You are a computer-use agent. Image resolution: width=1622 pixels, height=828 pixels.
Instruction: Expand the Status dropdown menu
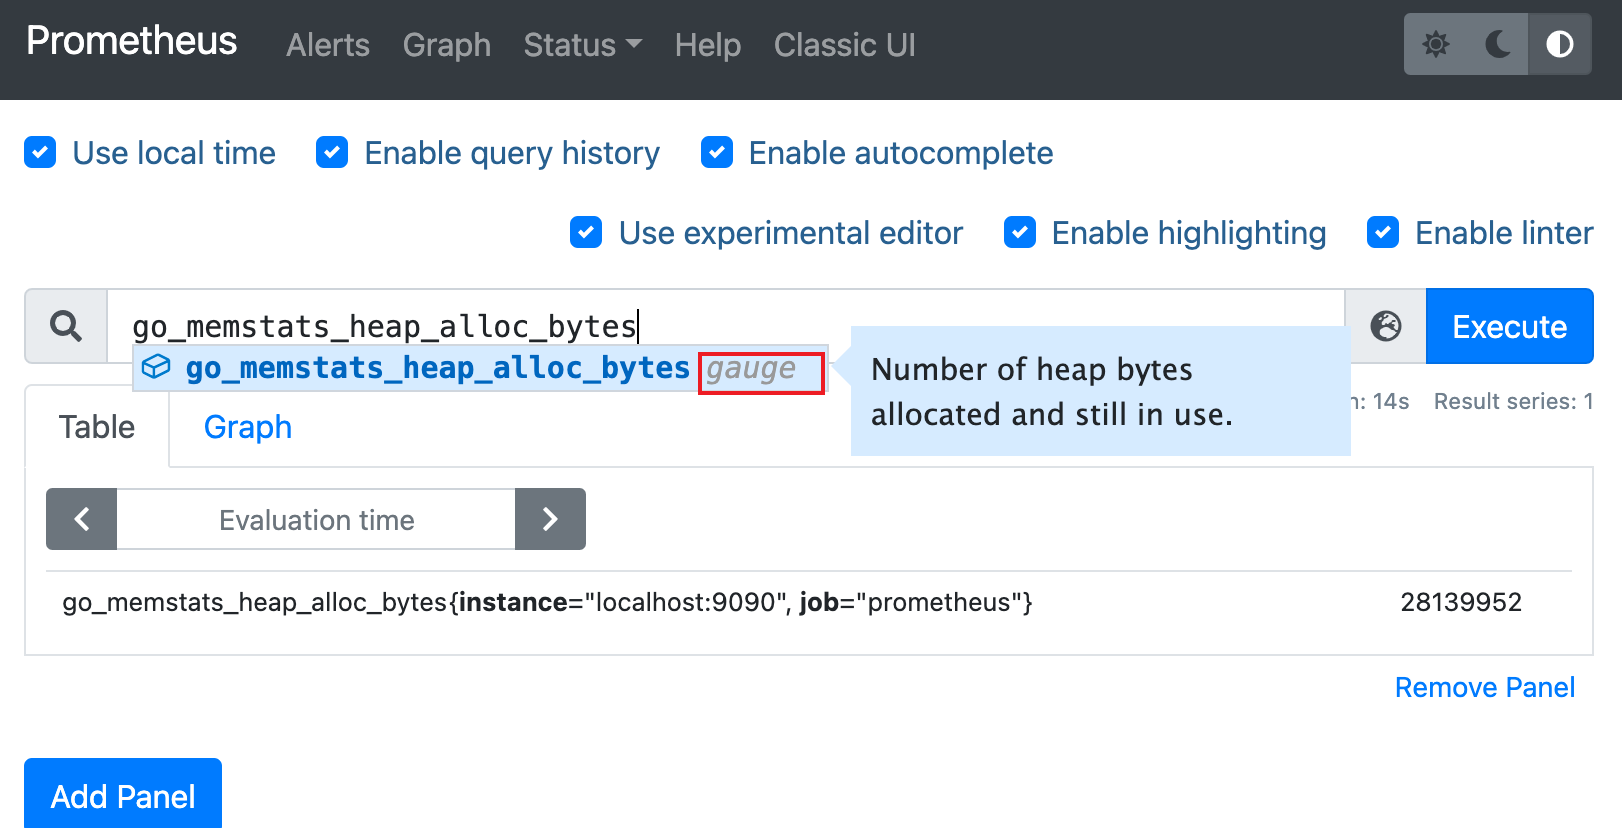pyautogui.click(x=582, y=45)
